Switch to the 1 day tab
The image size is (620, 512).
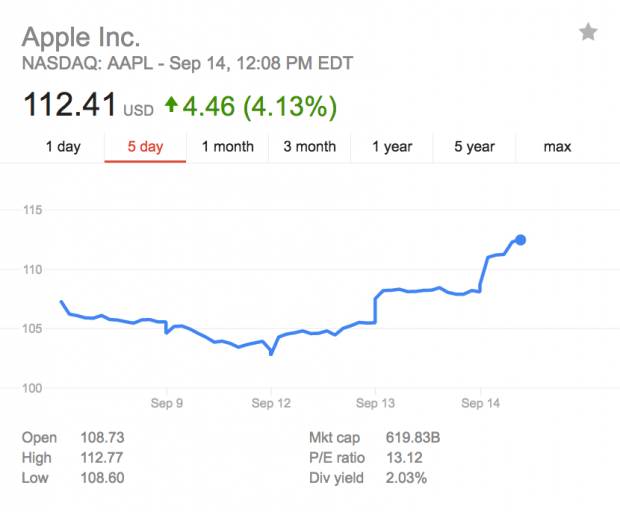tap(63, 147)
